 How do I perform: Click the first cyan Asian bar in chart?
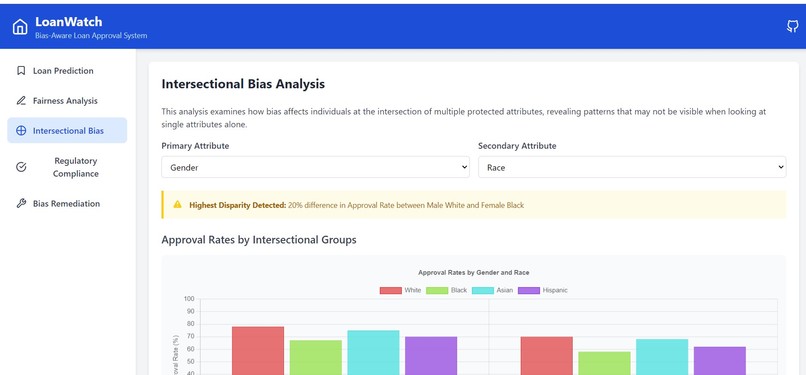tap(373, 352)
